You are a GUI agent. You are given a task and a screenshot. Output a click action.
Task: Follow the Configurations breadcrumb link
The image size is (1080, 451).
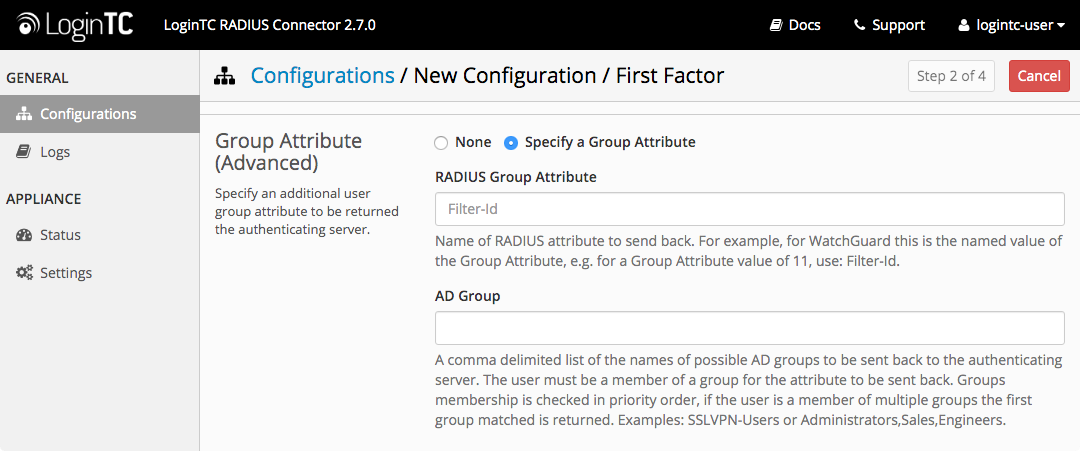pyautogui.click(x=322, y=75)
